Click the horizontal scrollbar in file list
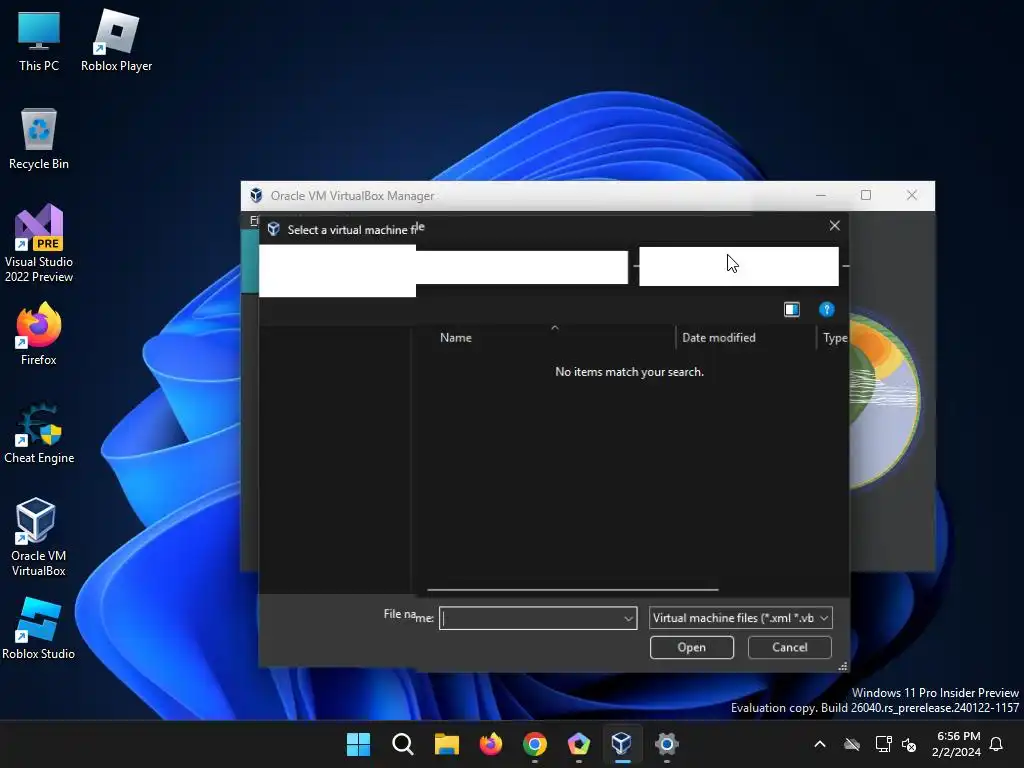The width and height of the screenshot is (1024, 768). (x=573, y=590)
